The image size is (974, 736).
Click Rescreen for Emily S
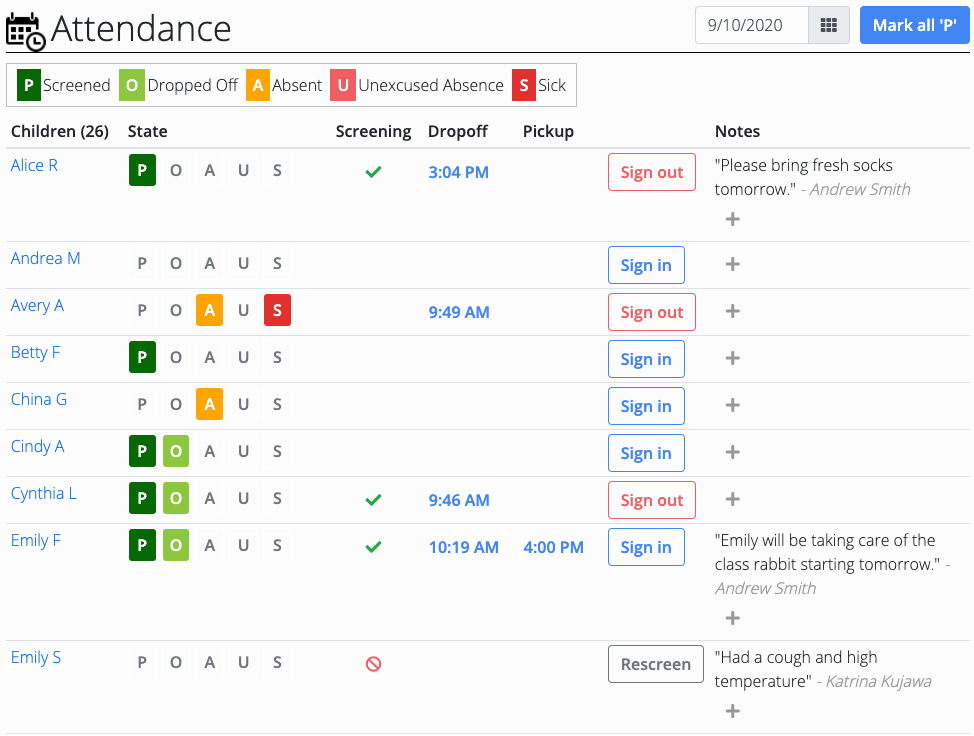(x=655, y=664)
